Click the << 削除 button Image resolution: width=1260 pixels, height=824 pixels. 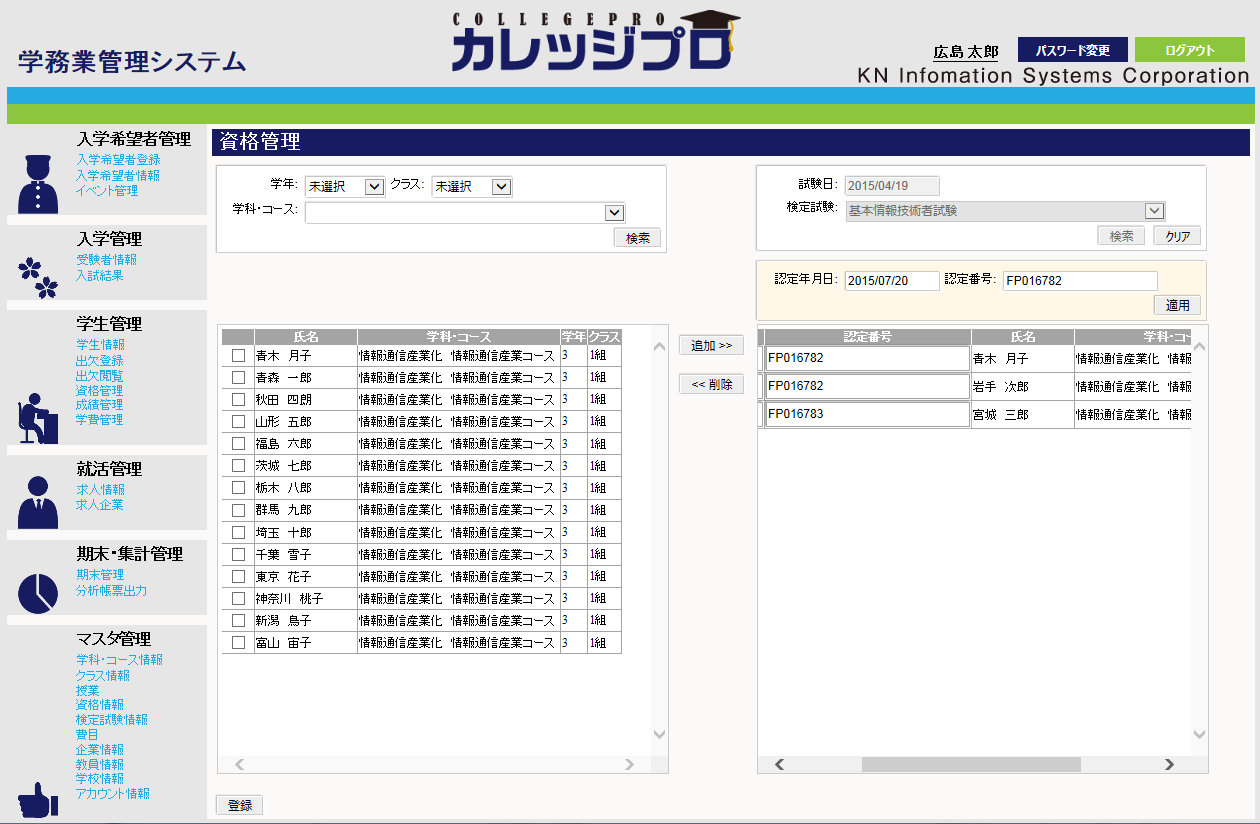click(711, 384)
